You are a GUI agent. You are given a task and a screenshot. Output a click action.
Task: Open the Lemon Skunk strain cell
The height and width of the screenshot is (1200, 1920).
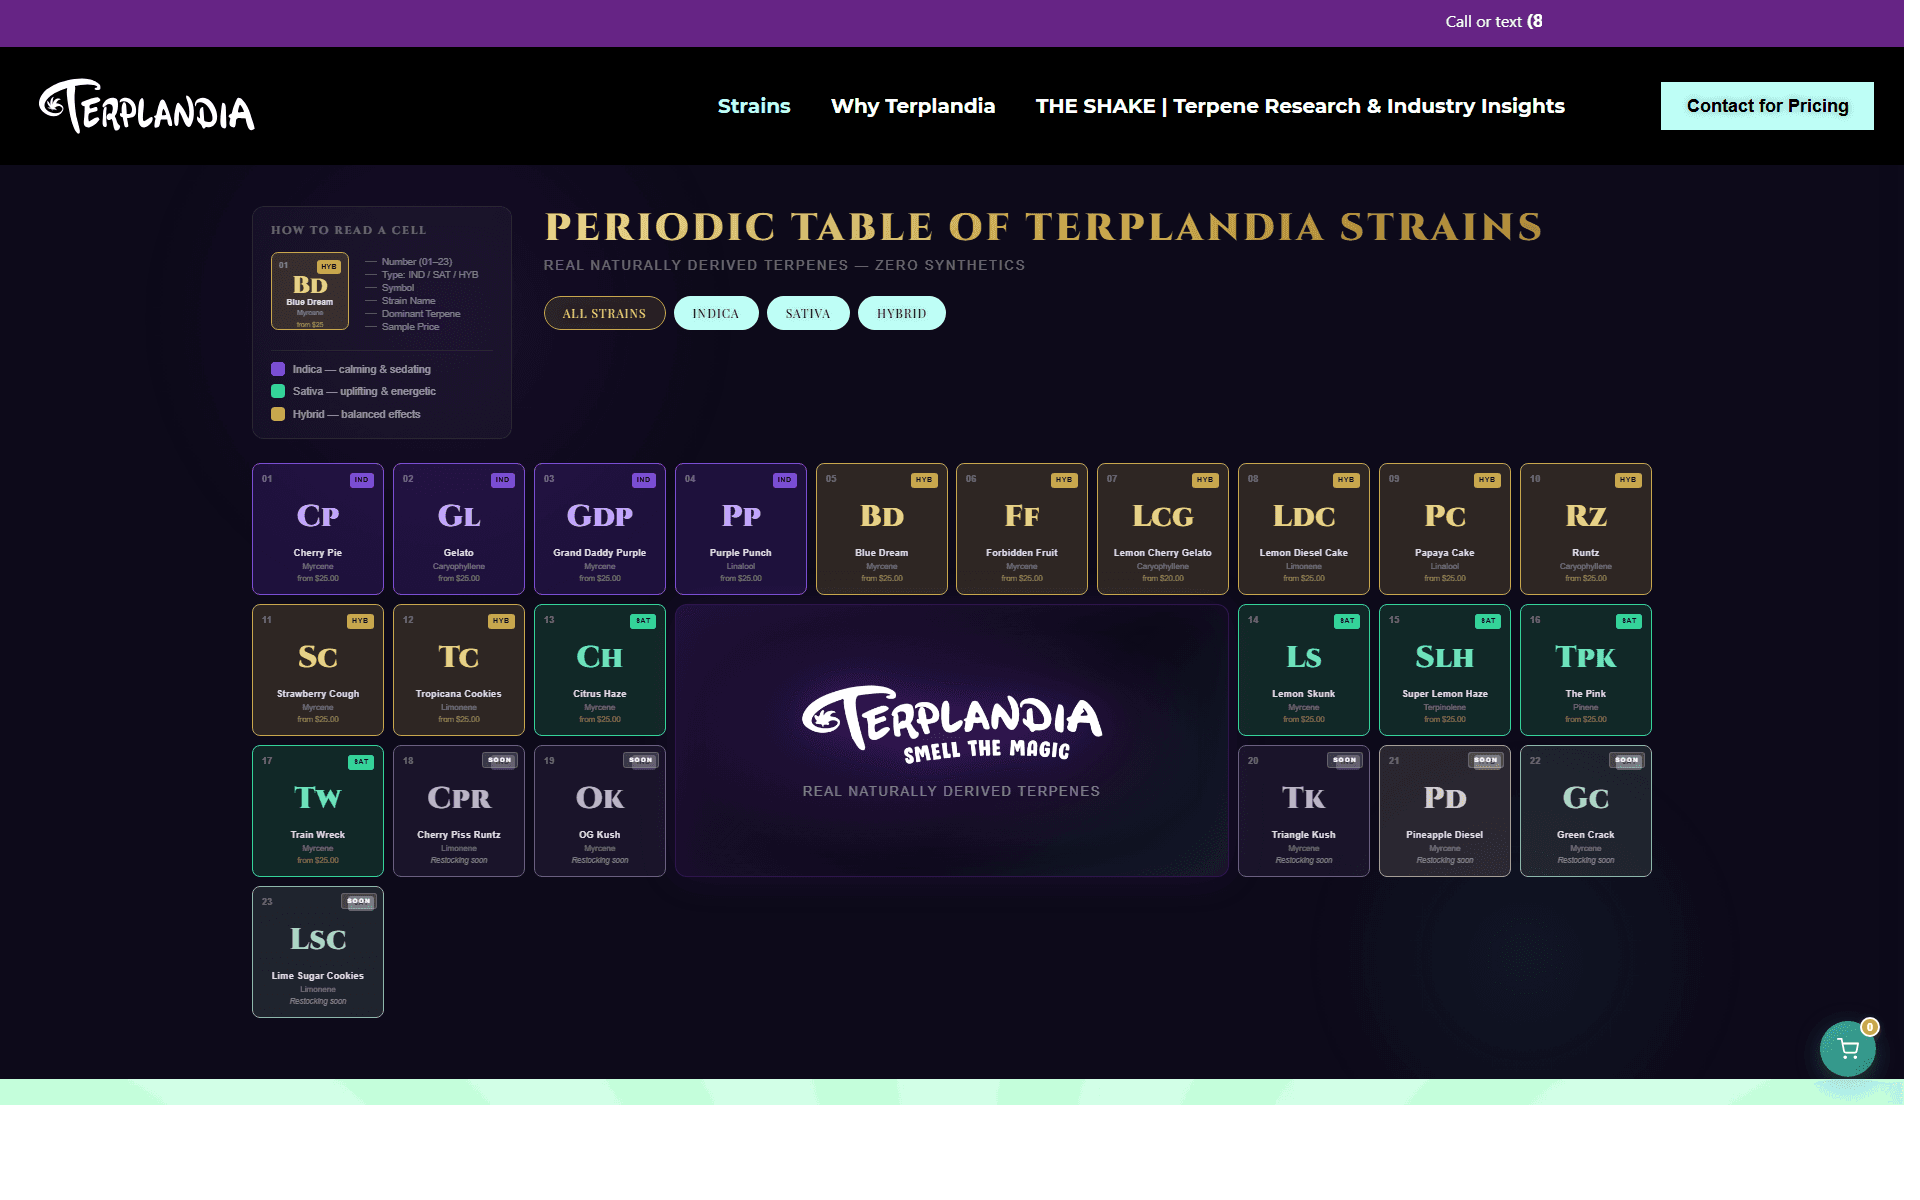coord(1304,670)
